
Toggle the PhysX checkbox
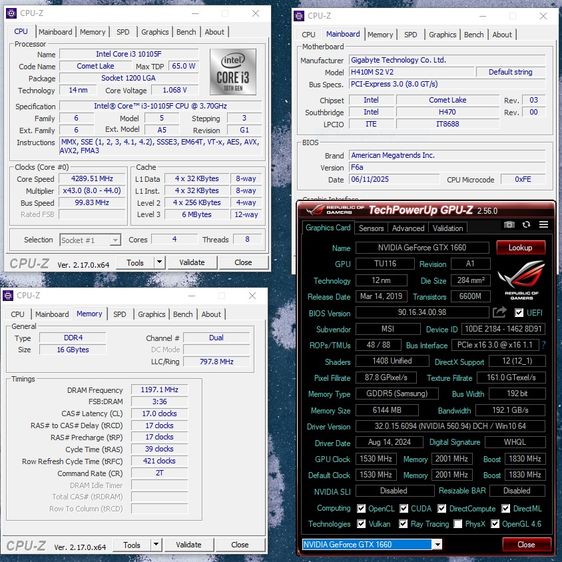[458, 524]
